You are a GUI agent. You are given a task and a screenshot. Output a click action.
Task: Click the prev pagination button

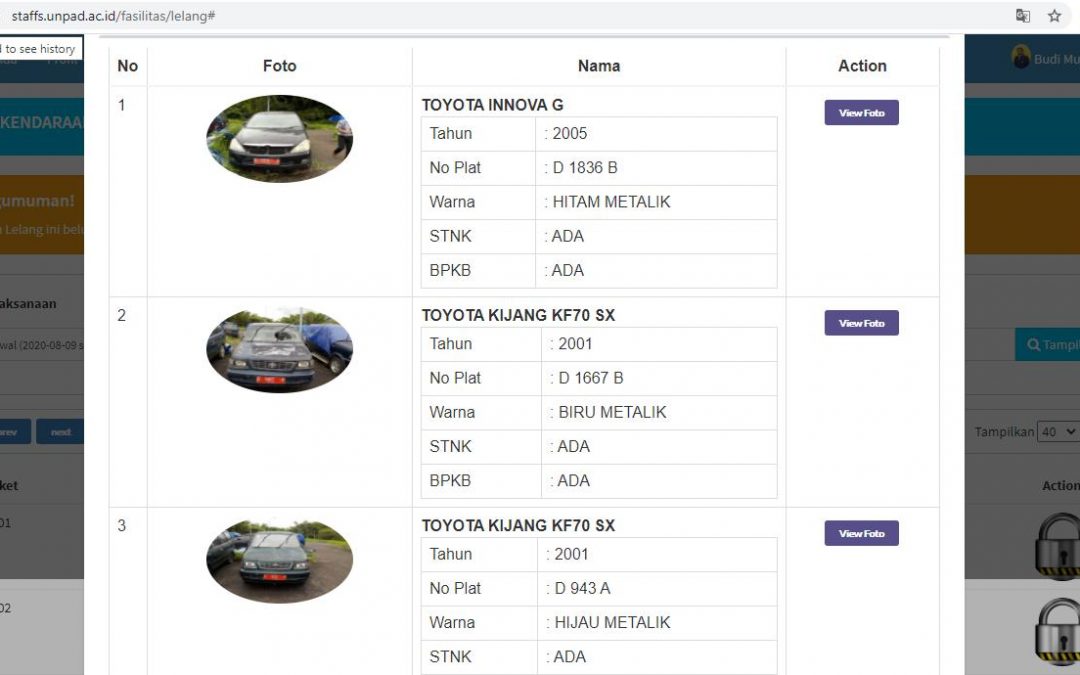click(x=14, y=432)
